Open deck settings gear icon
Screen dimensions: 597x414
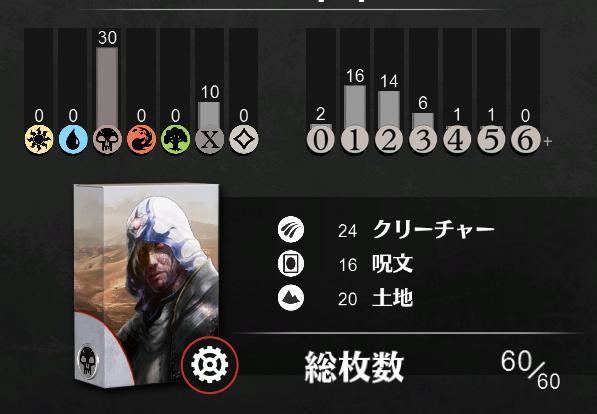[x=210, y=364]
